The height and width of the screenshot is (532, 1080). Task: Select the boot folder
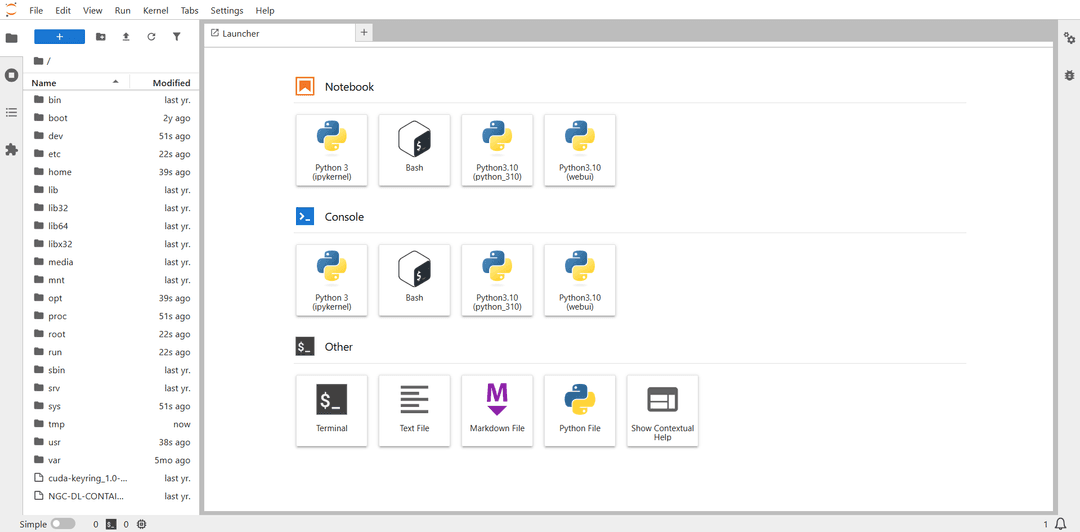112,118
